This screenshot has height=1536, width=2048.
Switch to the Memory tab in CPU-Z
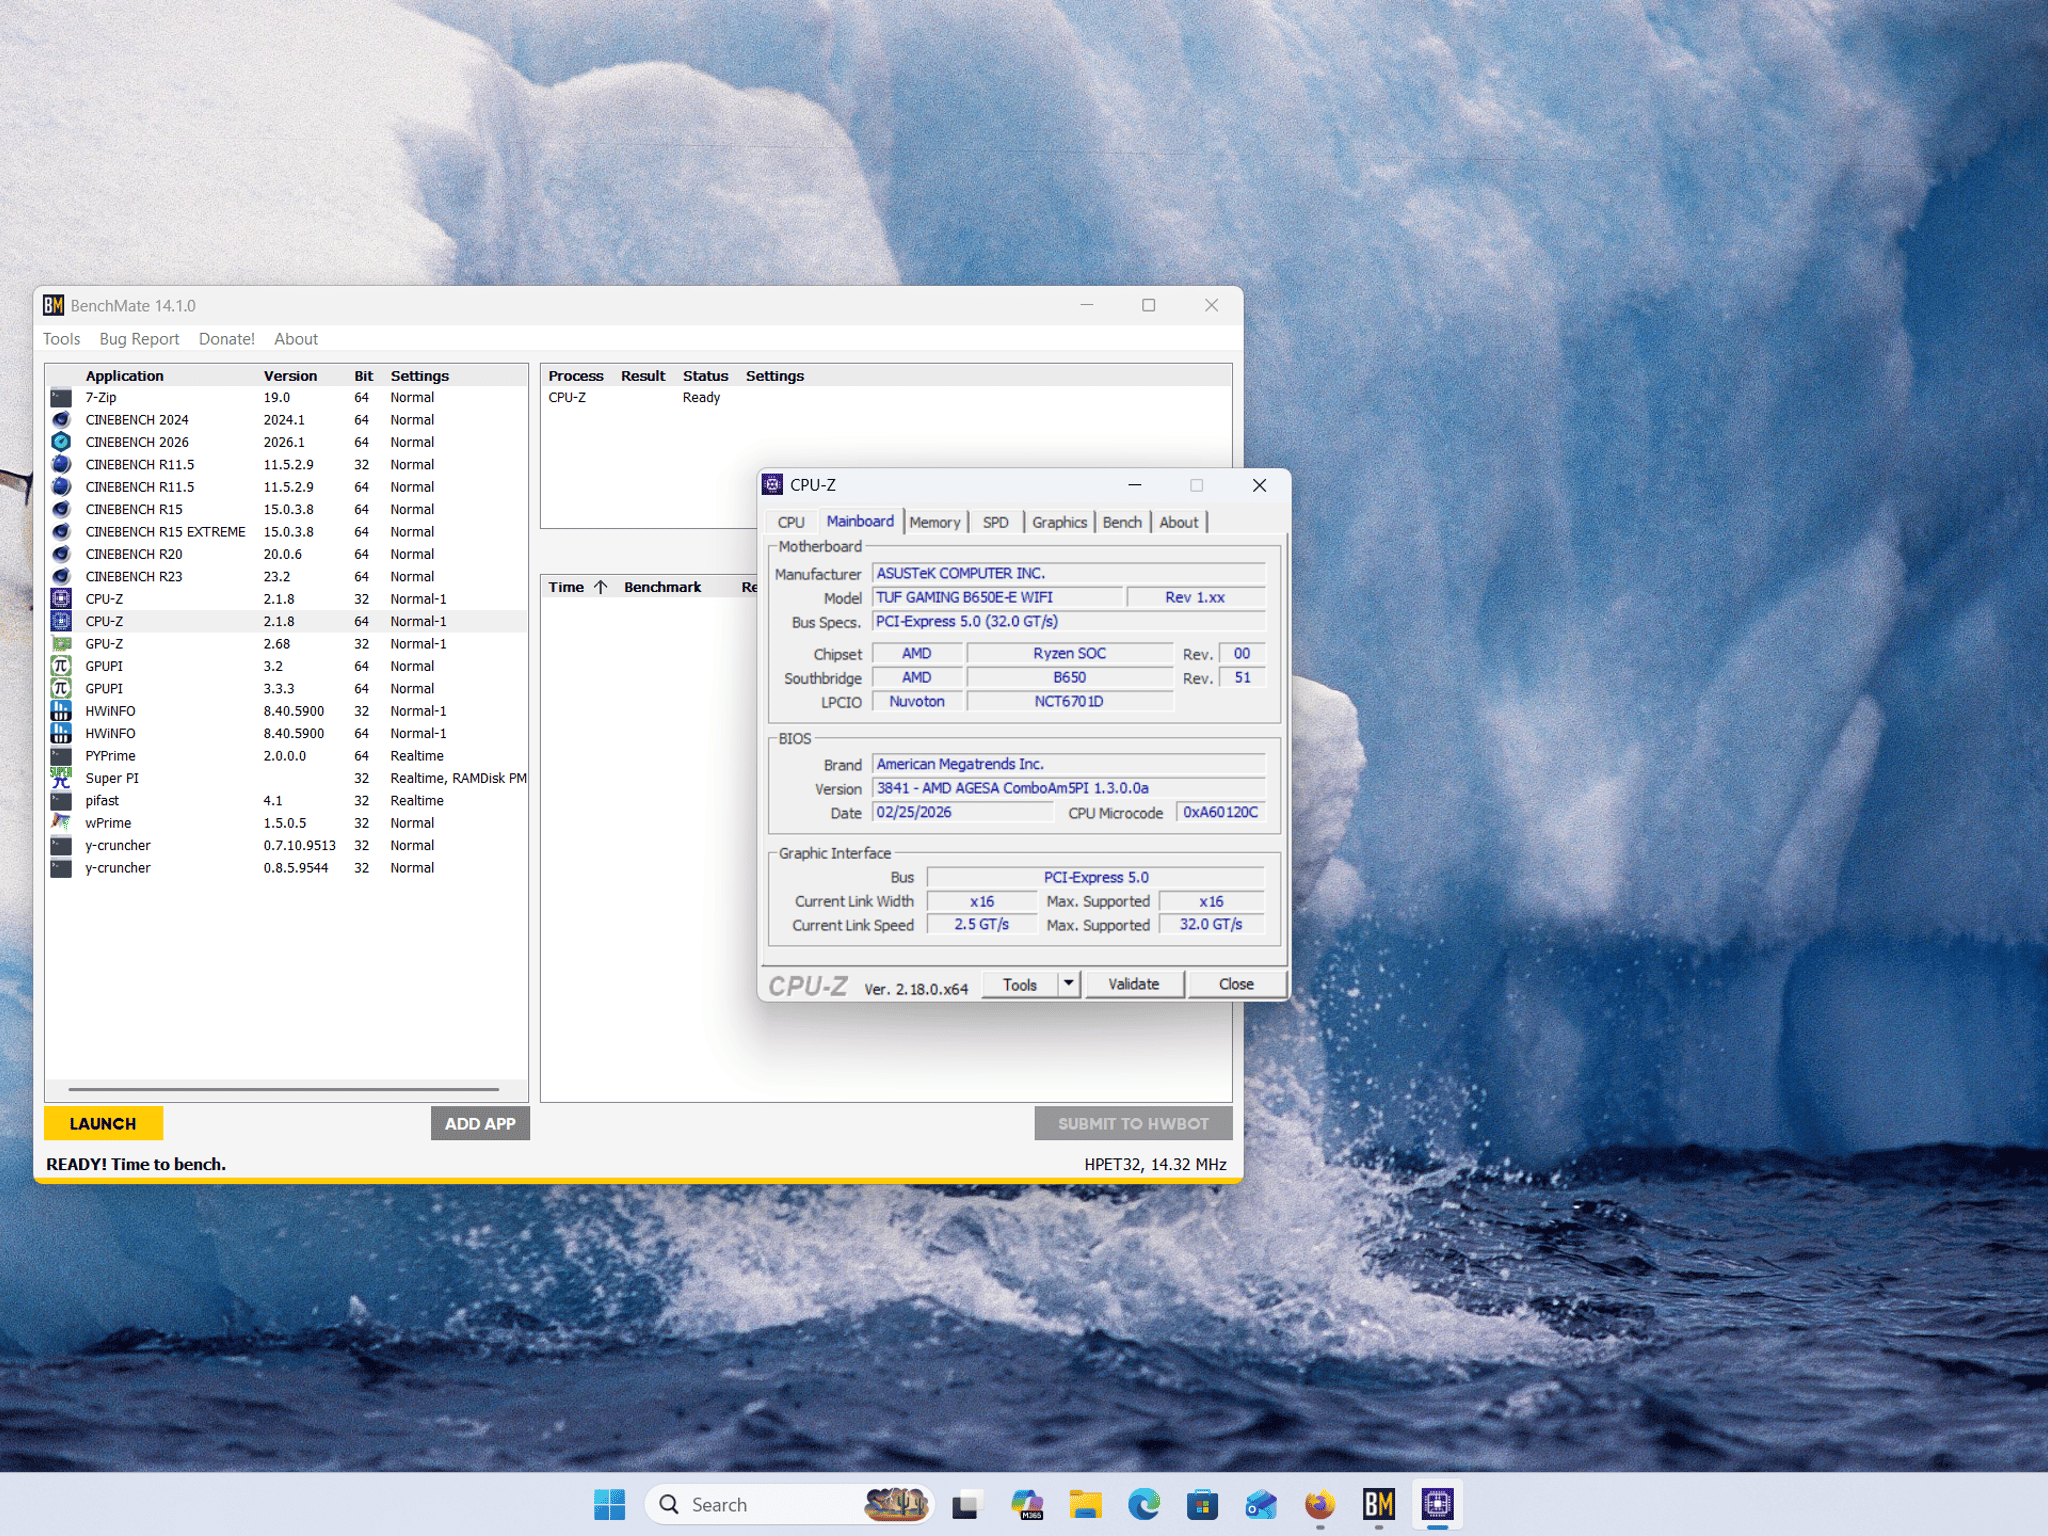click(935, 522)
